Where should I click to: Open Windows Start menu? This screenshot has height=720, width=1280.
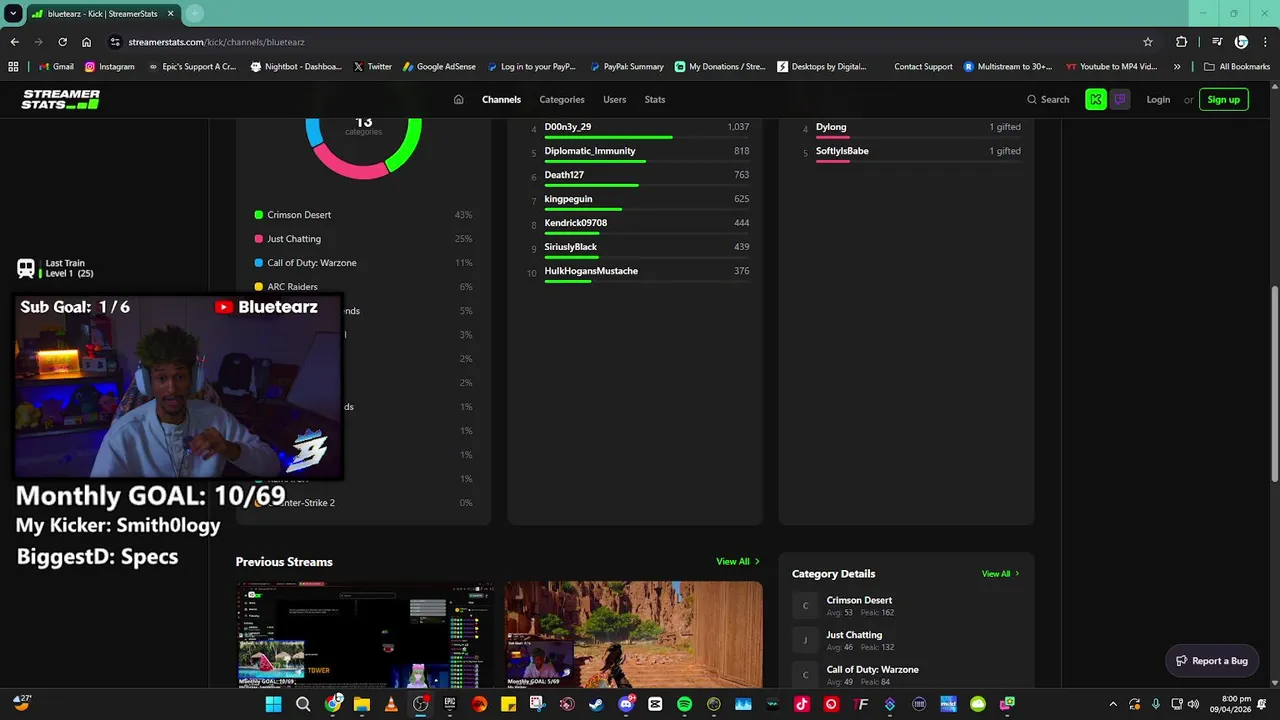click(273, 704)
